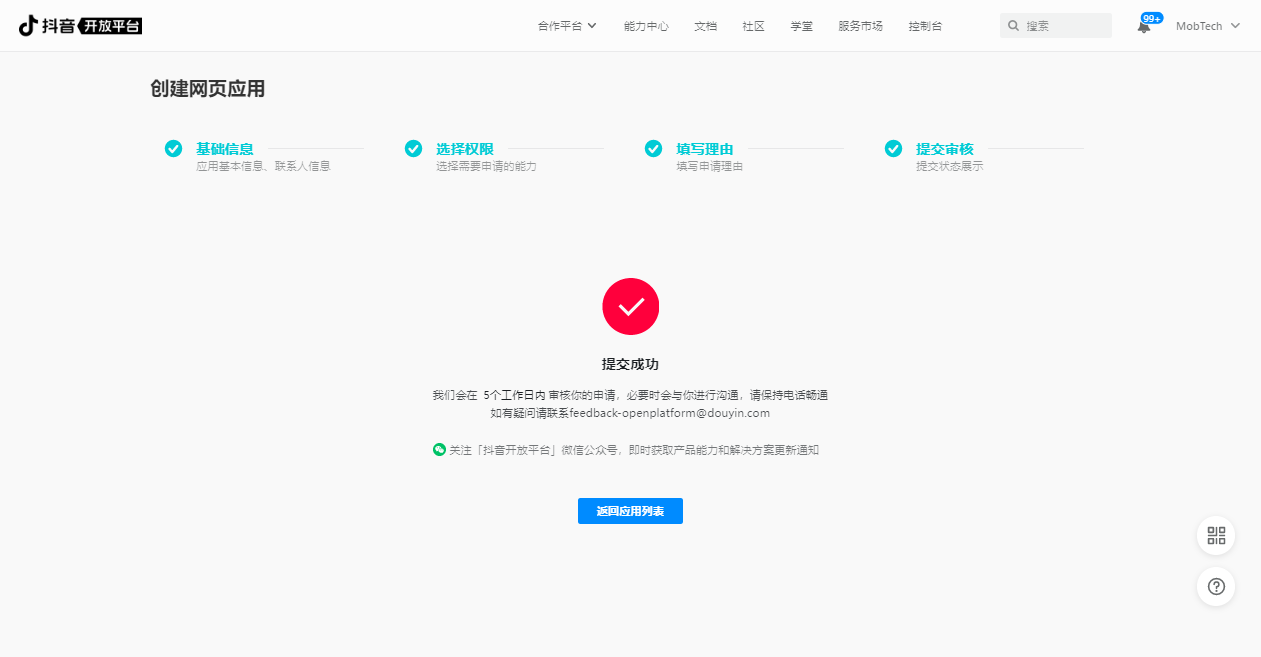Click the 返回应用列表 button
This screenshot has height=657, width=1261.
point(630,511)
